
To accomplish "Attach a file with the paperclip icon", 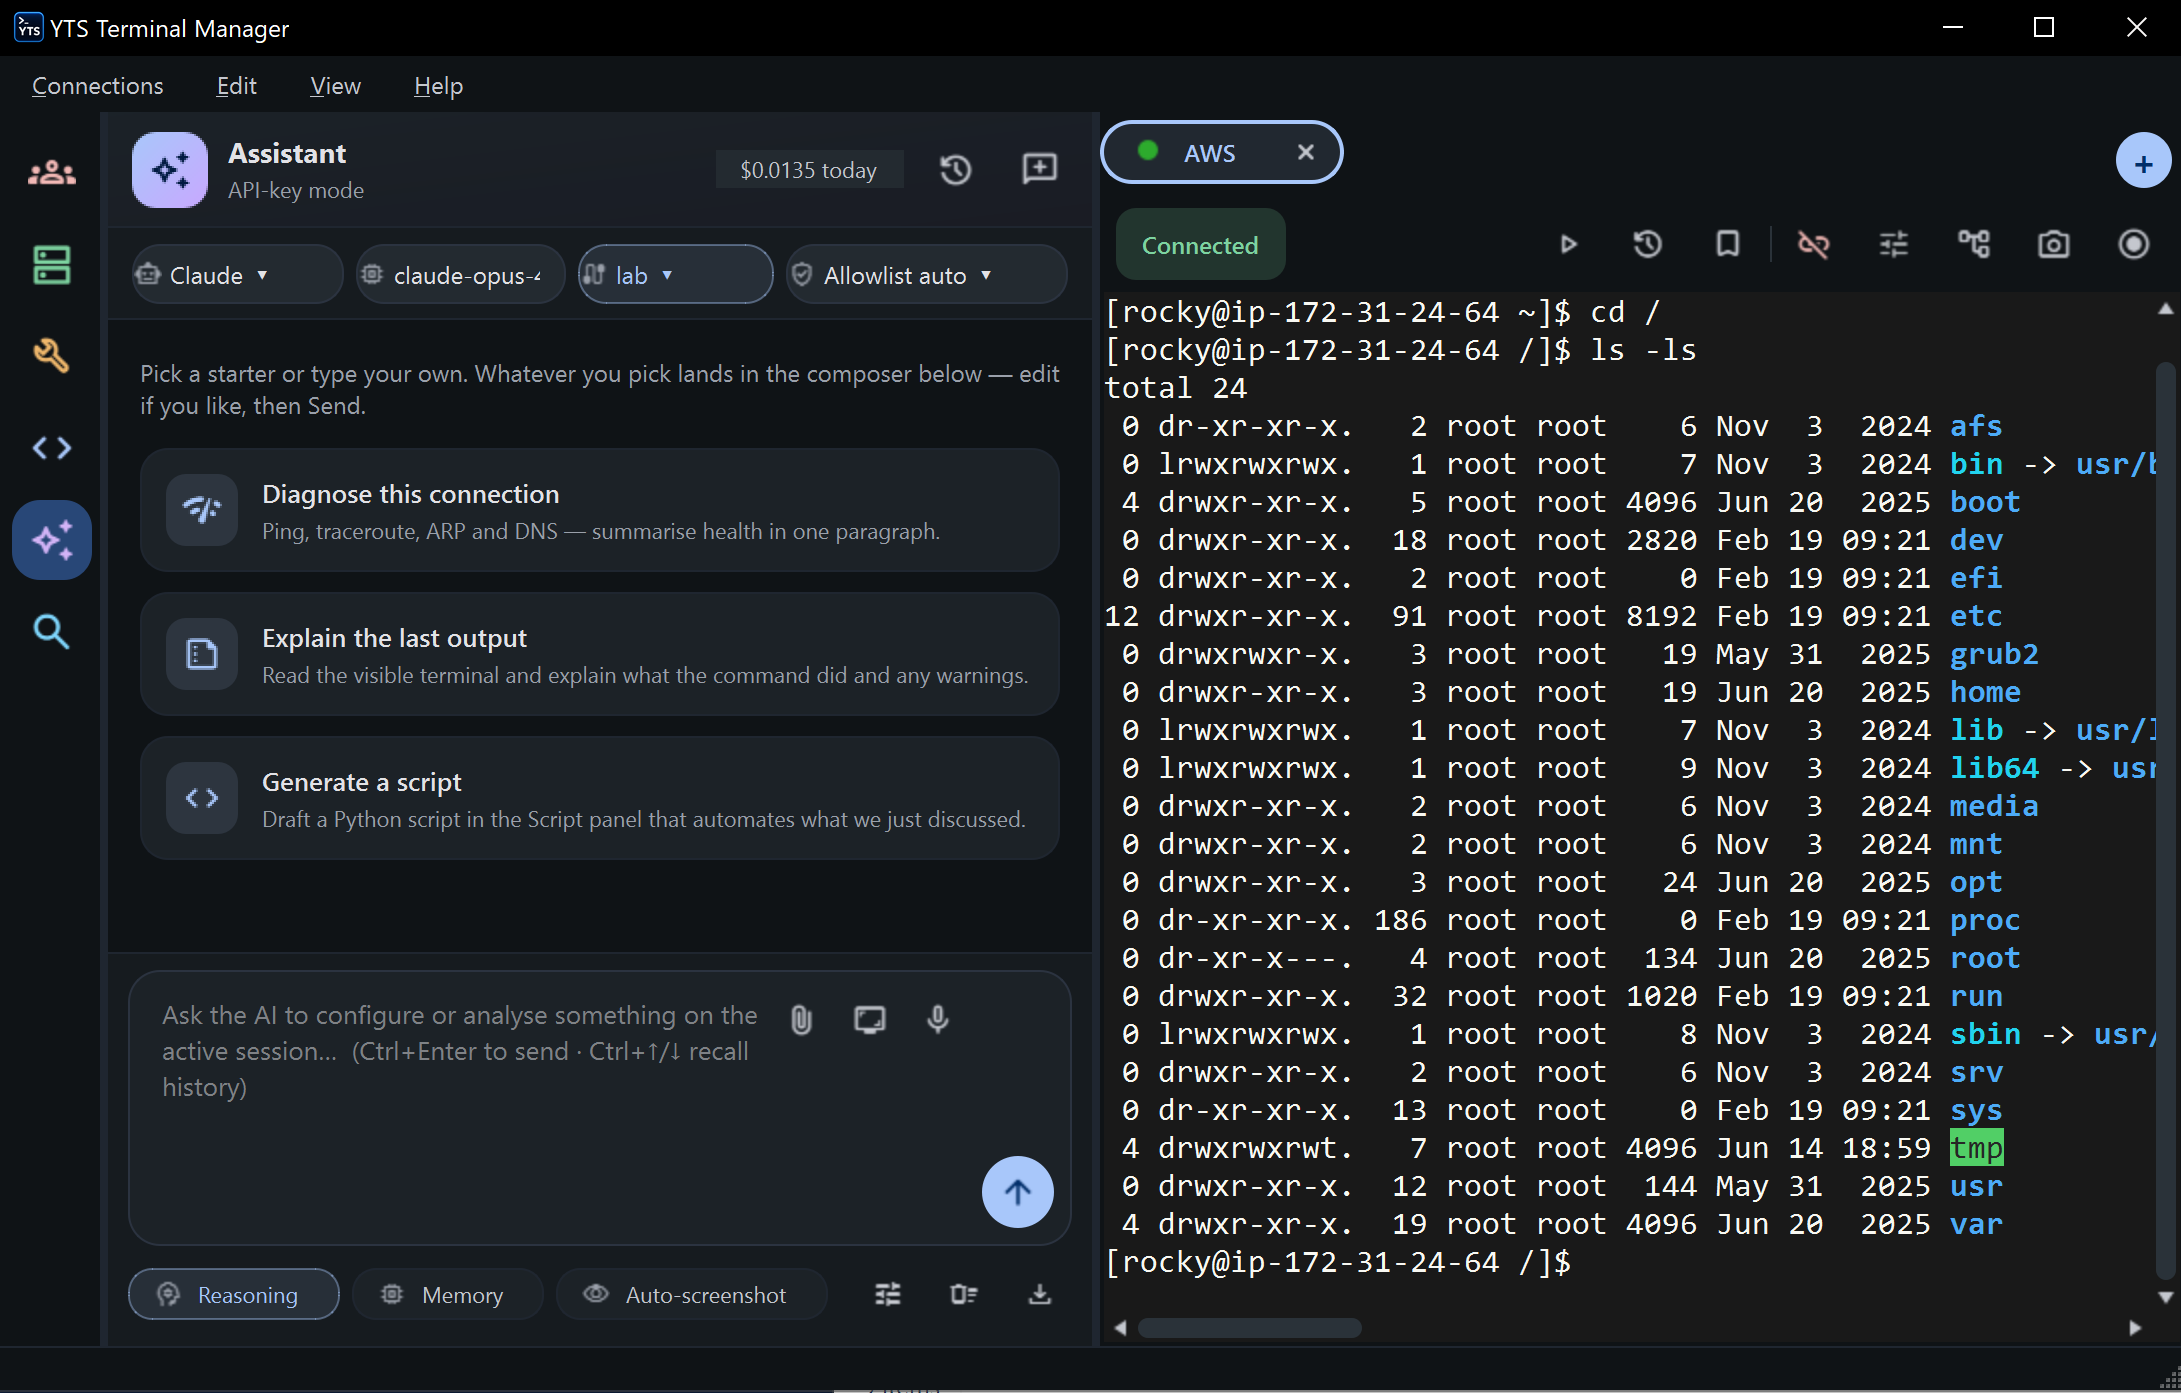I will coord(801,1019).
